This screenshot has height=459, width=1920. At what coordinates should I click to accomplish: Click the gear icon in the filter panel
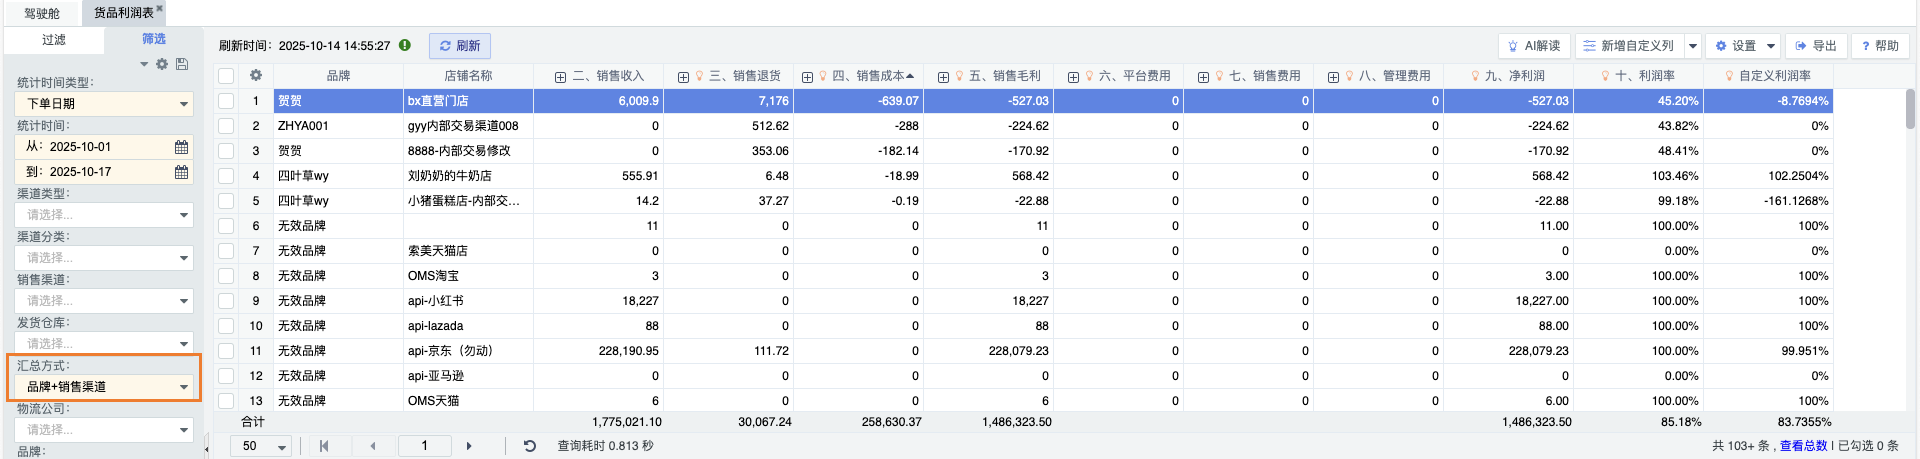(161, 64)
